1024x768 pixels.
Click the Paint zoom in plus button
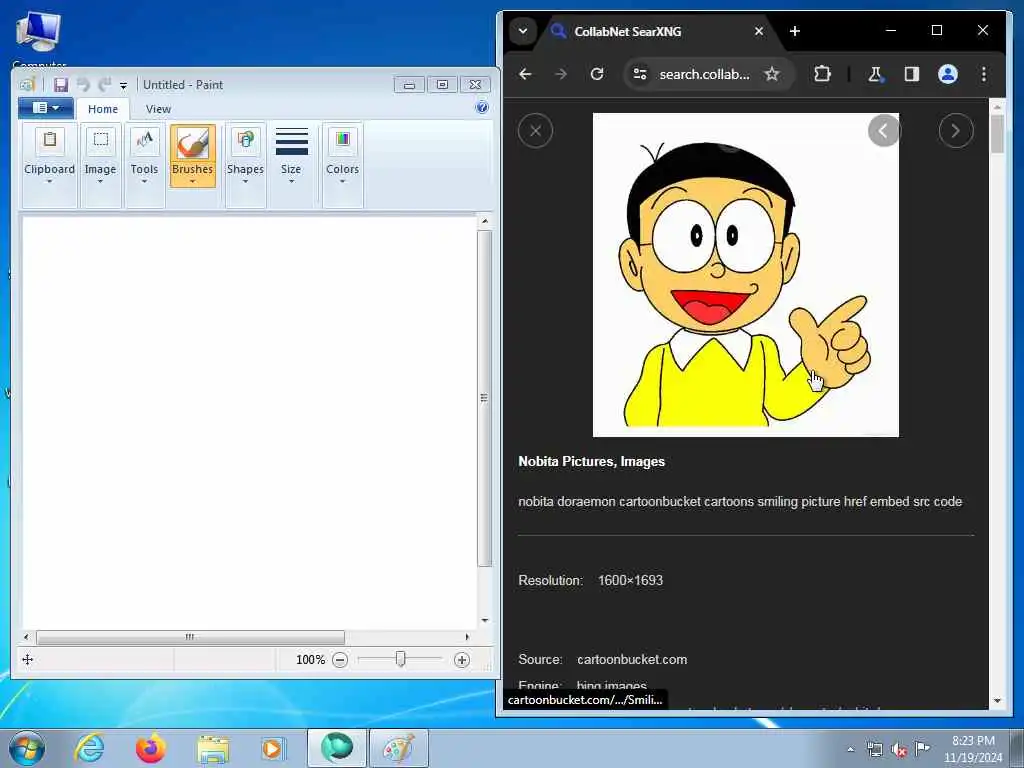[462, 660]
